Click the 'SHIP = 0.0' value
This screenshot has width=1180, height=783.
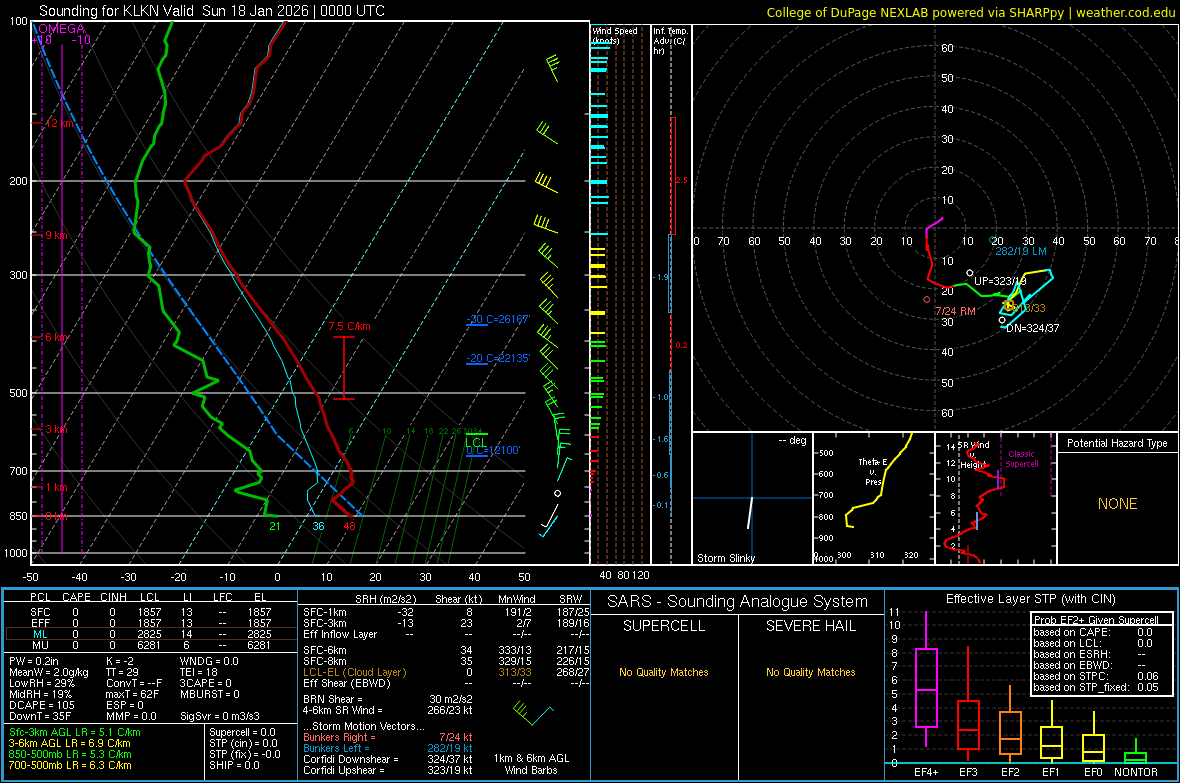click(x=234, y=765)
